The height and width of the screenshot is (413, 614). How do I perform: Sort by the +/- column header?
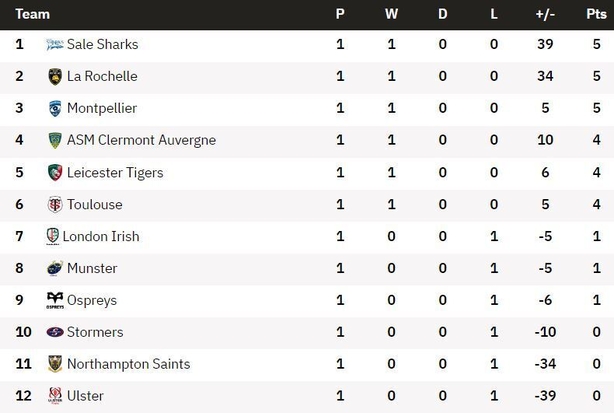545,14
